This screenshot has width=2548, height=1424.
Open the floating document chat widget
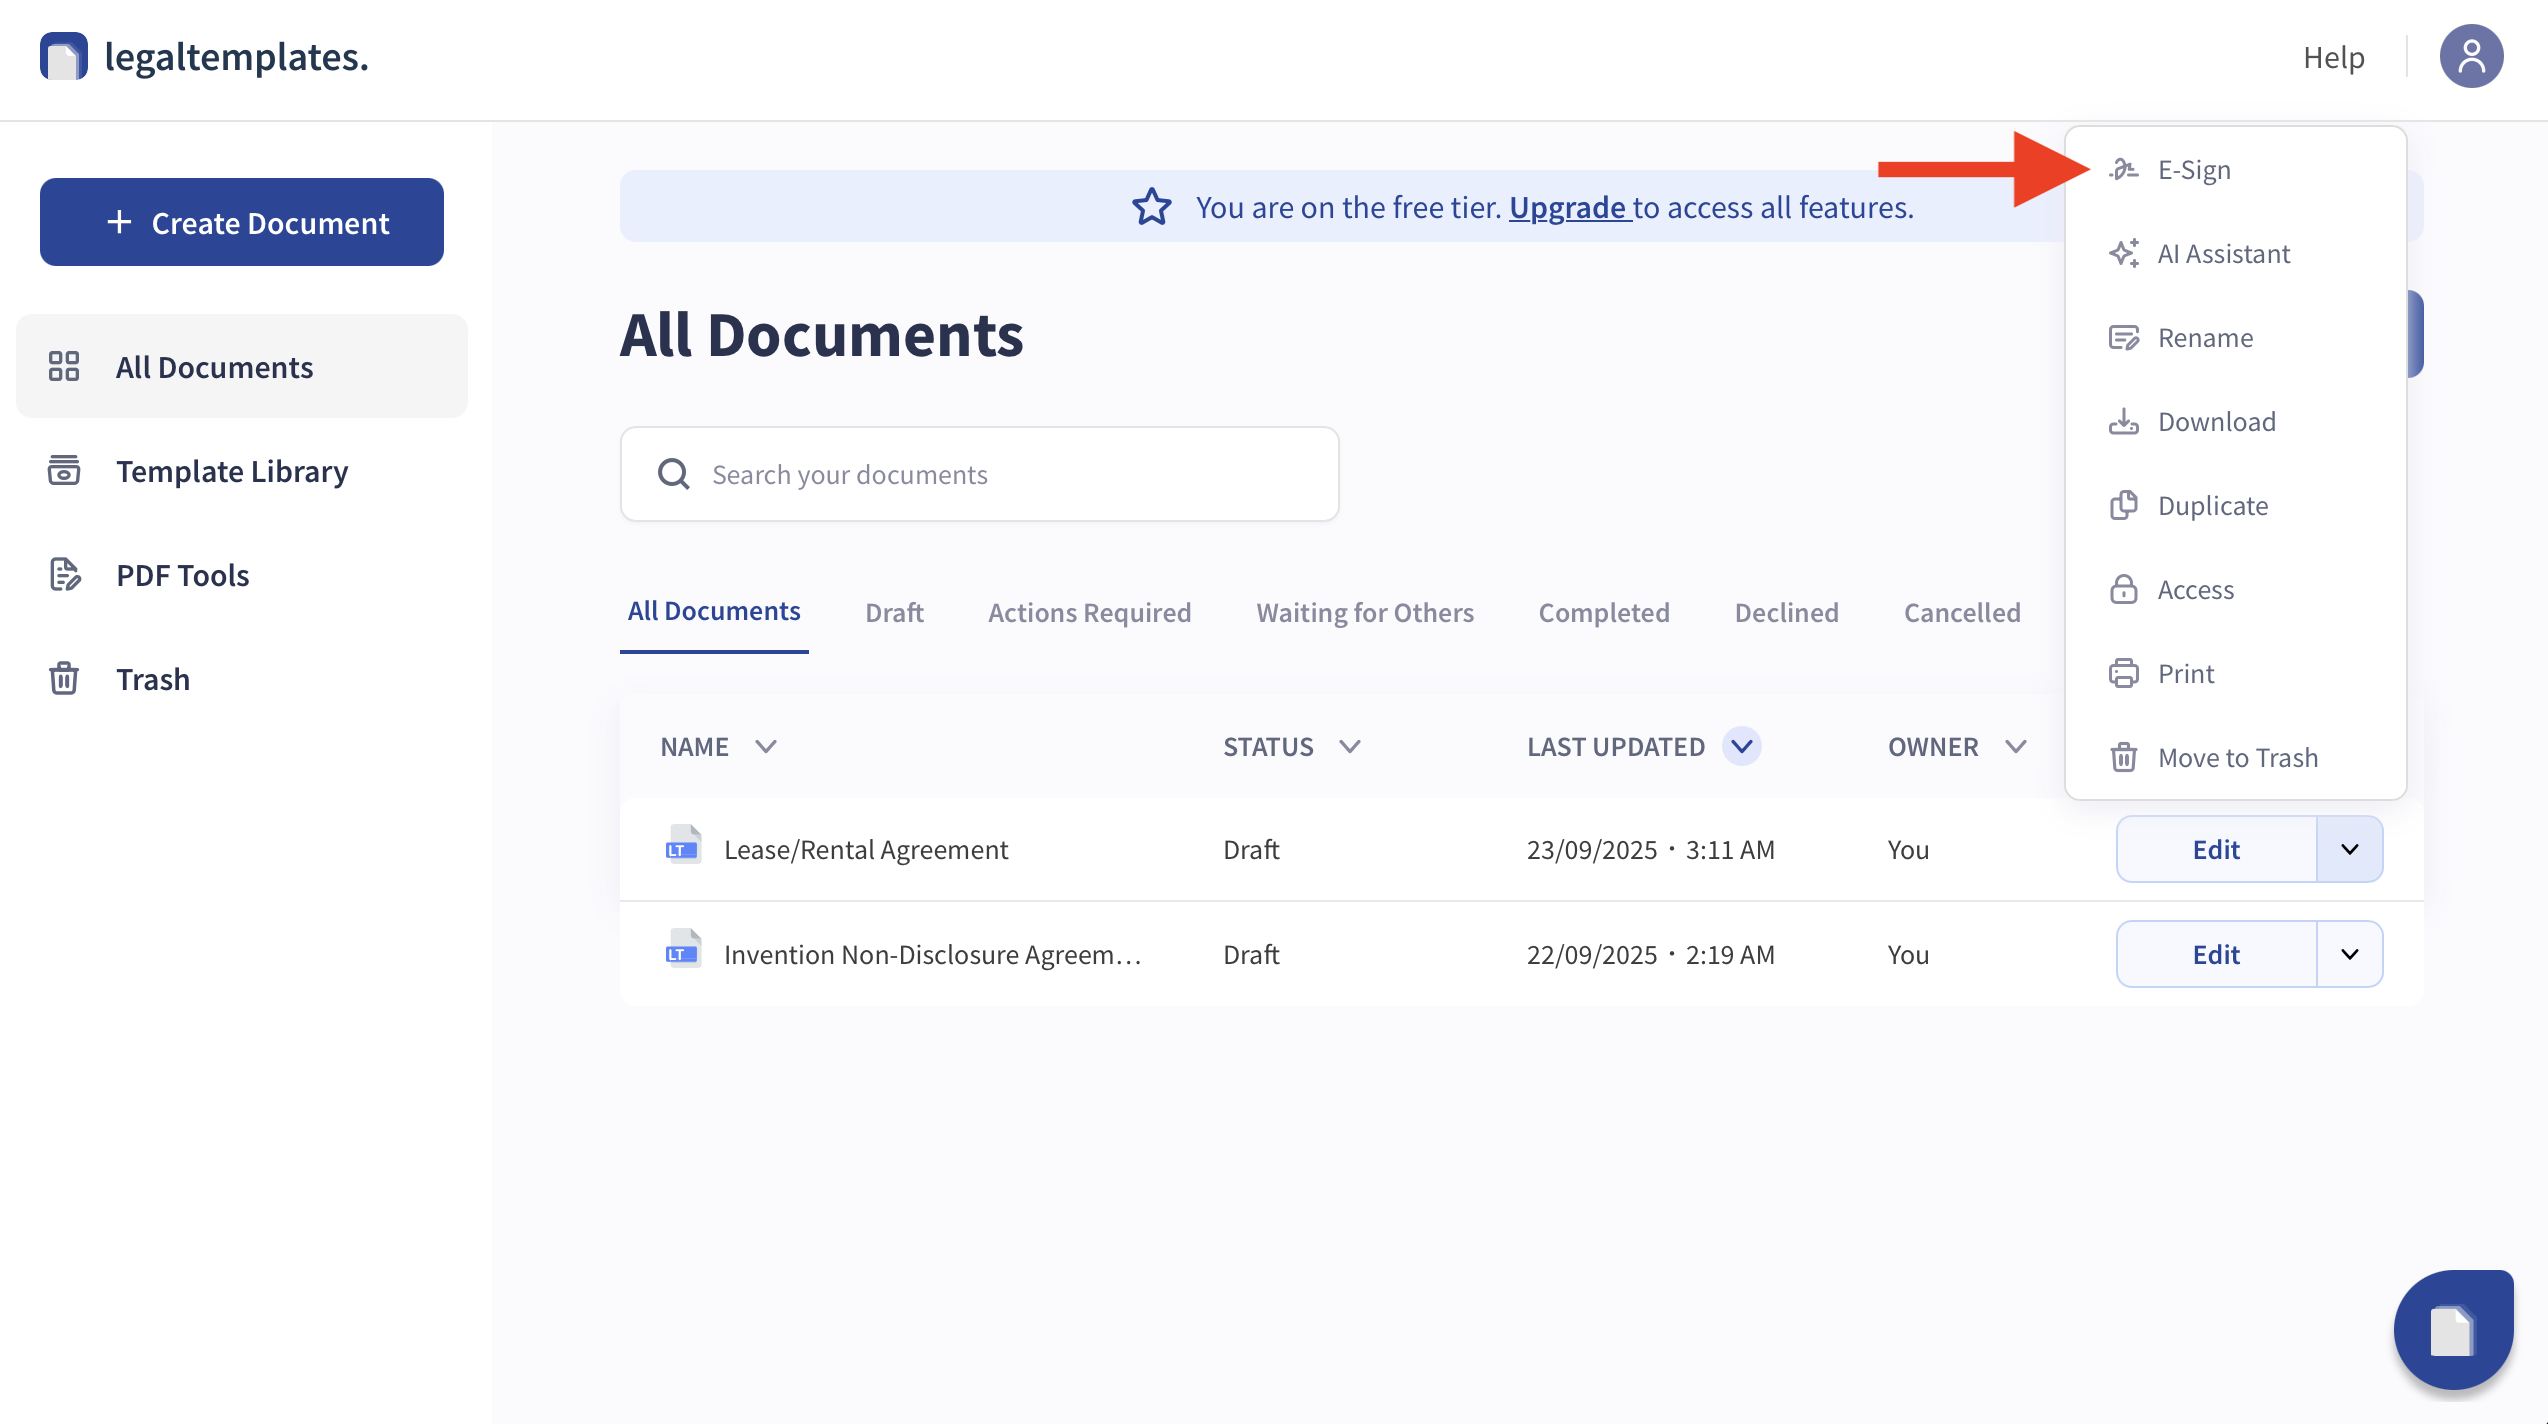(x=2452, y=1330)
